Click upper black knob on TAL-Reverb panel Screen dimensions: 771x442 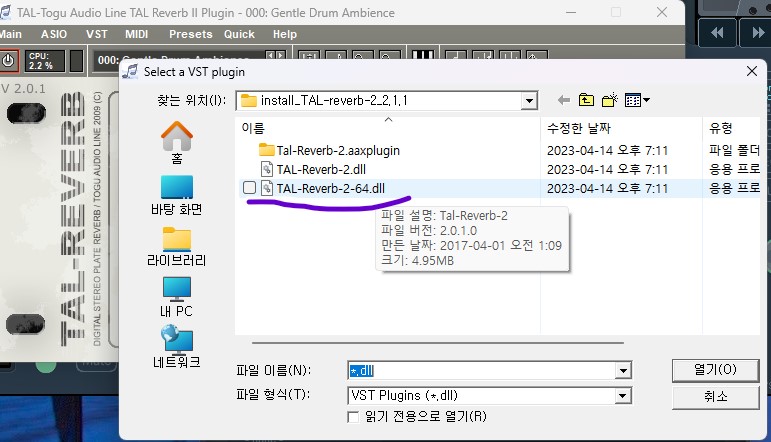coord(26,113)
